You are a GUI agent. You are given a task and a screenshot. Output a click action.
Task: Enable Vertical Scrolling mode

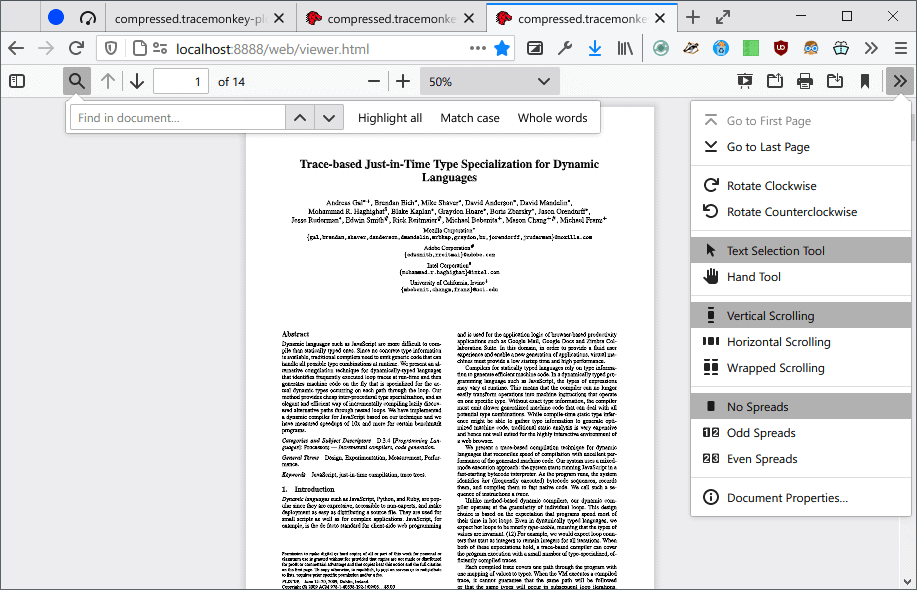click(801, 315)
